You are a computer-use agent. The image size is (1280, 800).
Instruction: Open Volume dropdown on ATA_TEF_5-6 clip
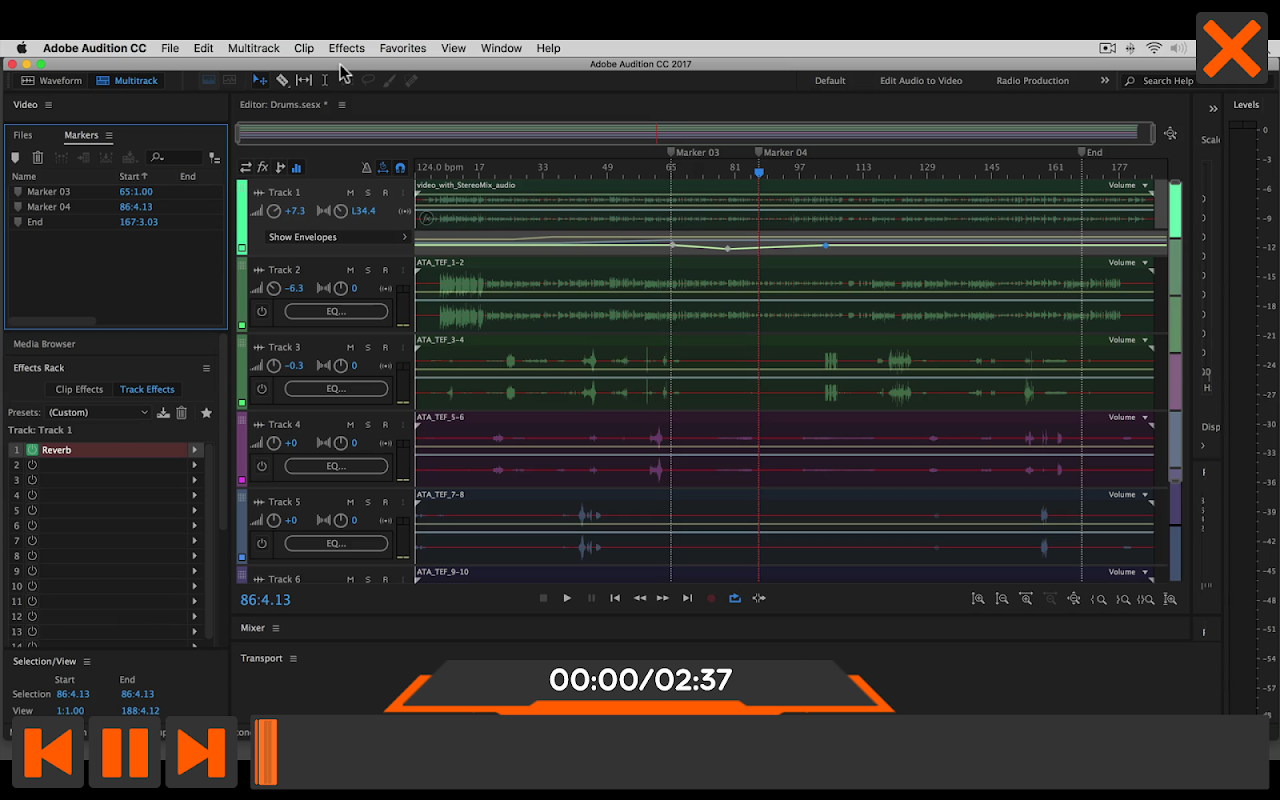pyautogui.click(x=1145, y=417)
